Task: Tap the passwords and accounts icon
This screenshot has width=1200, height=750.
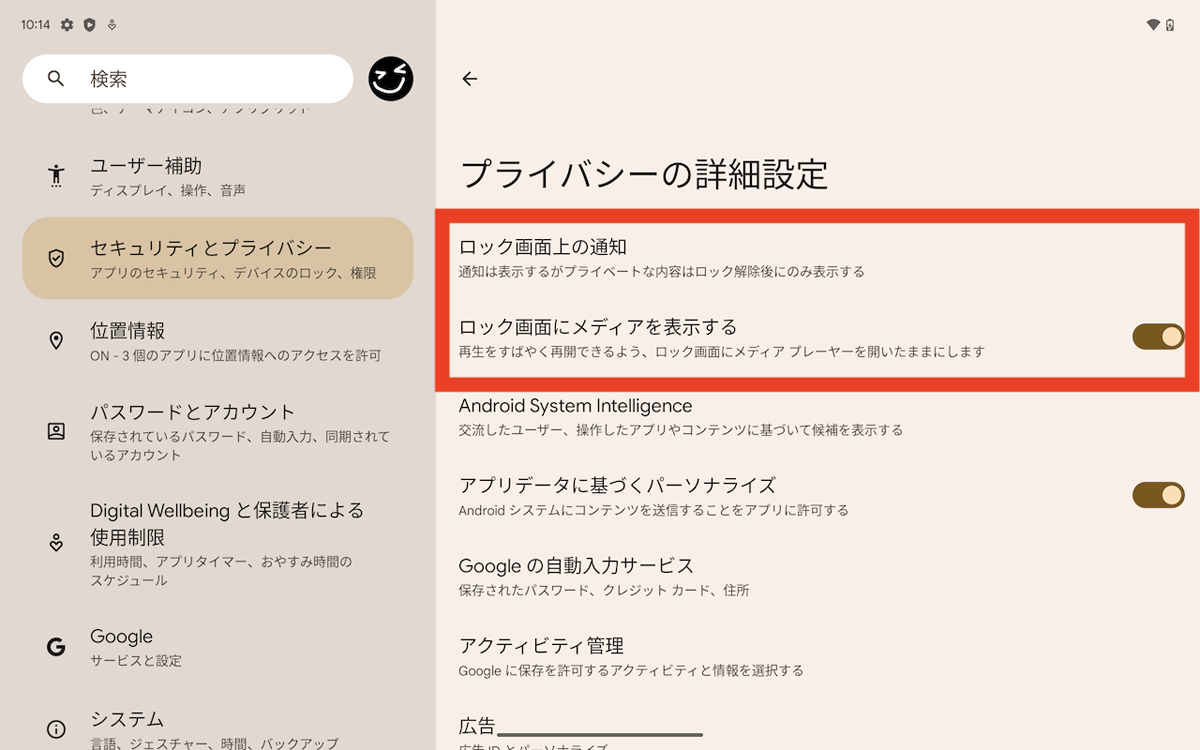Action: click(x=56, y=432)
